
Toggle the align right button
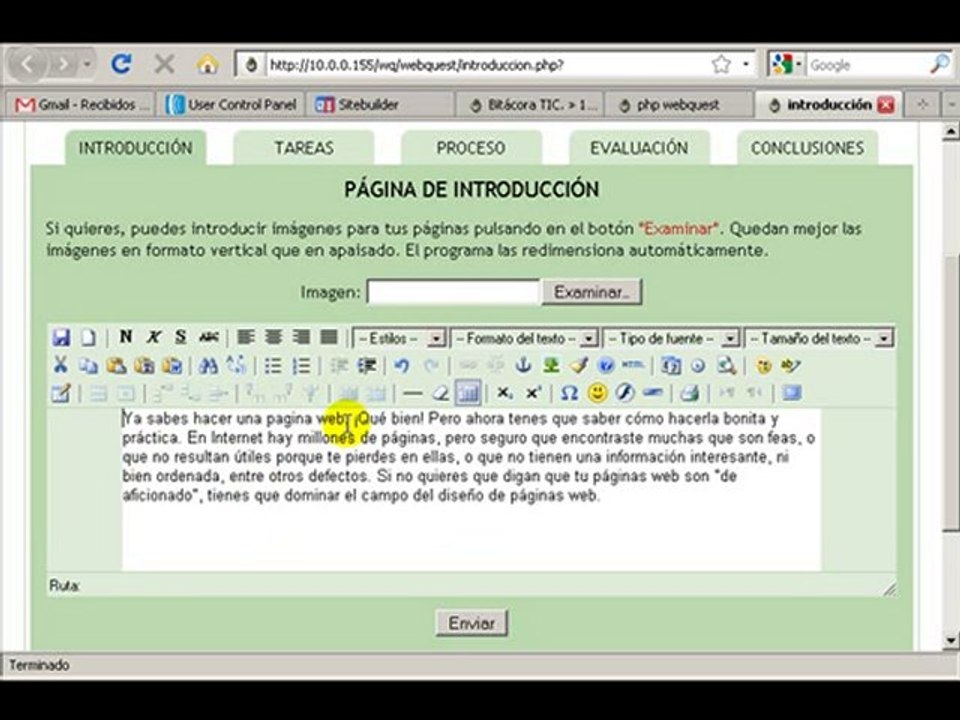click(x=301, y=337)
